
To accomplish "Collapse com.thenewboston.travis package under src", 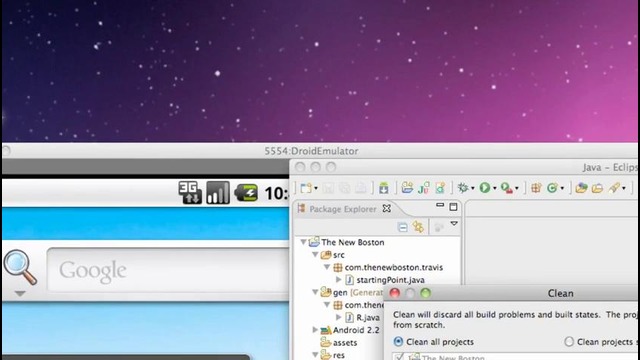I will 327,267.
